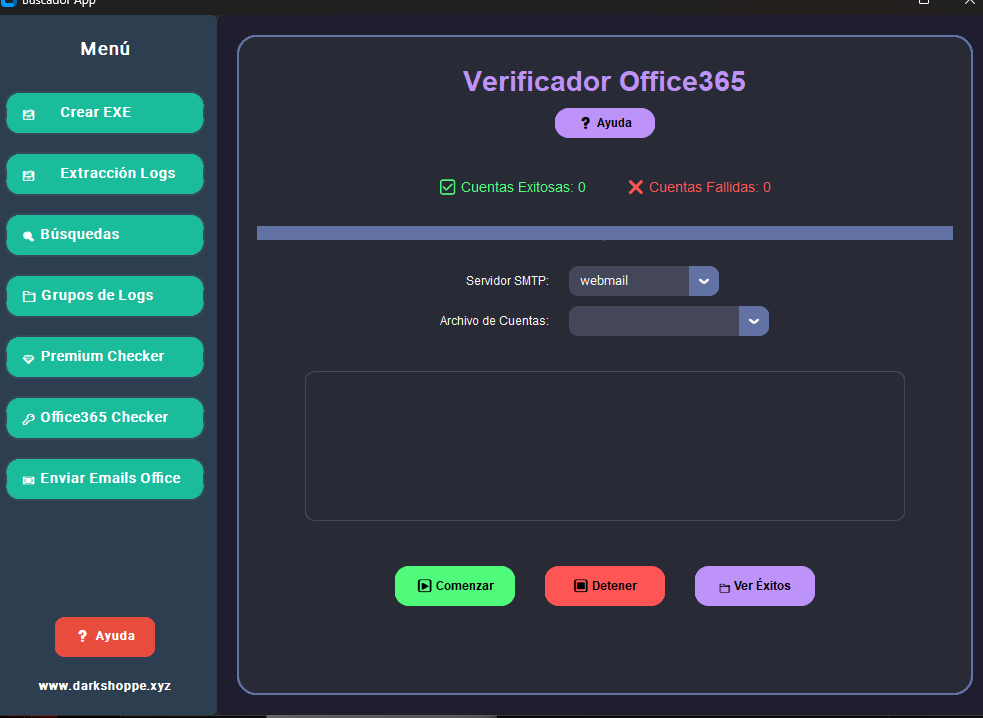Click the diamond icon on Premium Checker
Image resolution: width=983 pixels, height=718 pixels.
point(29,358)
